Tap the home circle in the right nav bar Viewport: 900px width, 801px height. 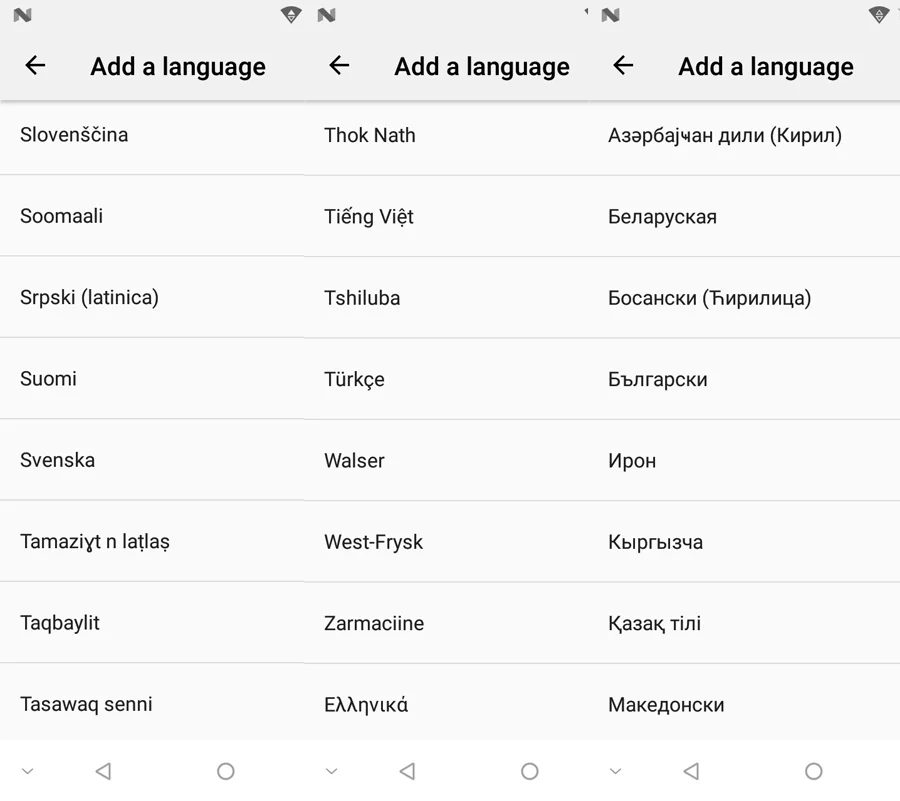pyautogui.click(x=813, y=771)
